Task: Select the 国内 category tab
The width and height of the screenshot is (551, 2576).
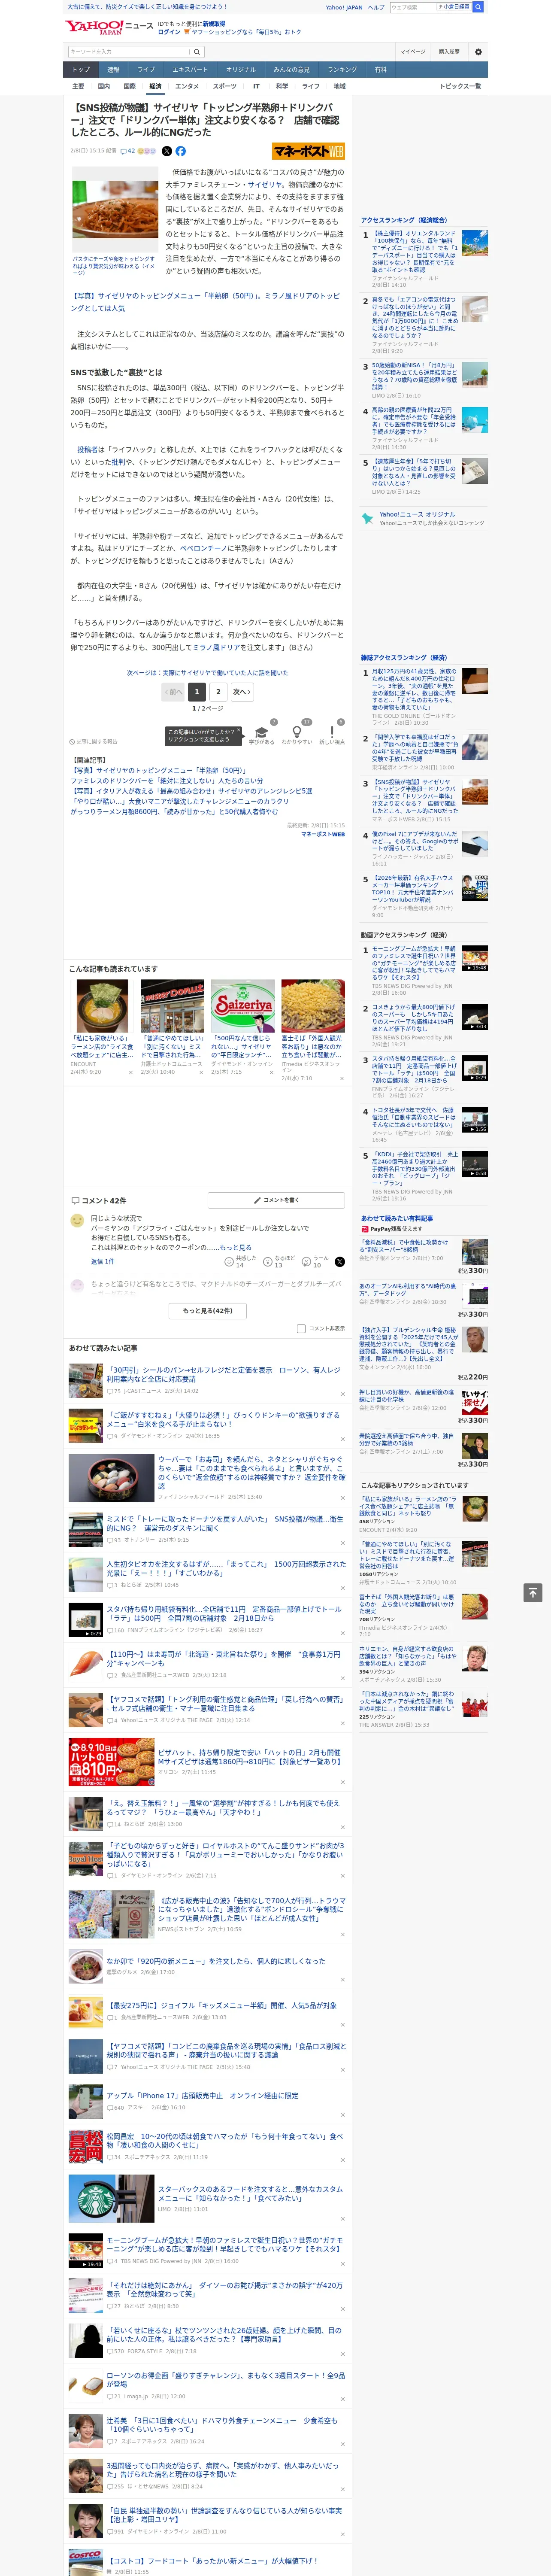Action: [x=103, y=86]
